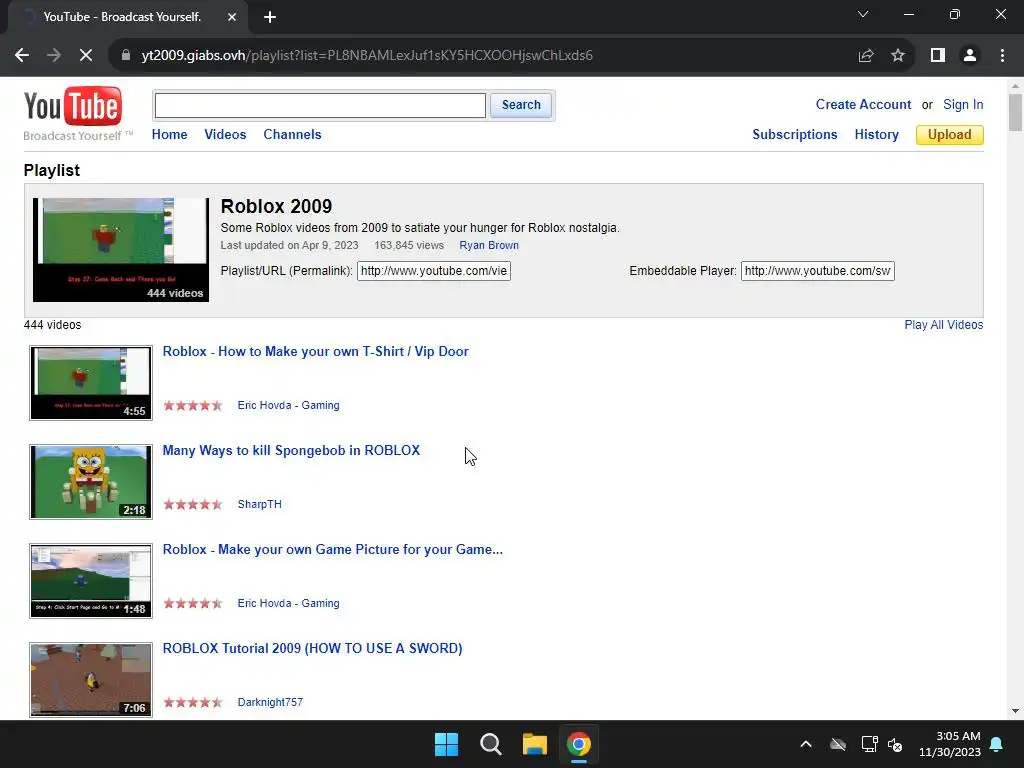
Task: Click the vertical scrollbar thumb
Action: tap(1015, 112)
